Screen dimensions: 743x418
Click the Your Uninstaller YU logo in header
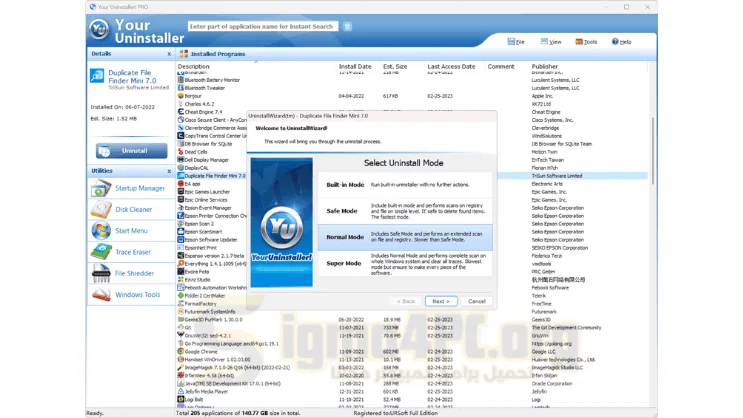[100, 29]
